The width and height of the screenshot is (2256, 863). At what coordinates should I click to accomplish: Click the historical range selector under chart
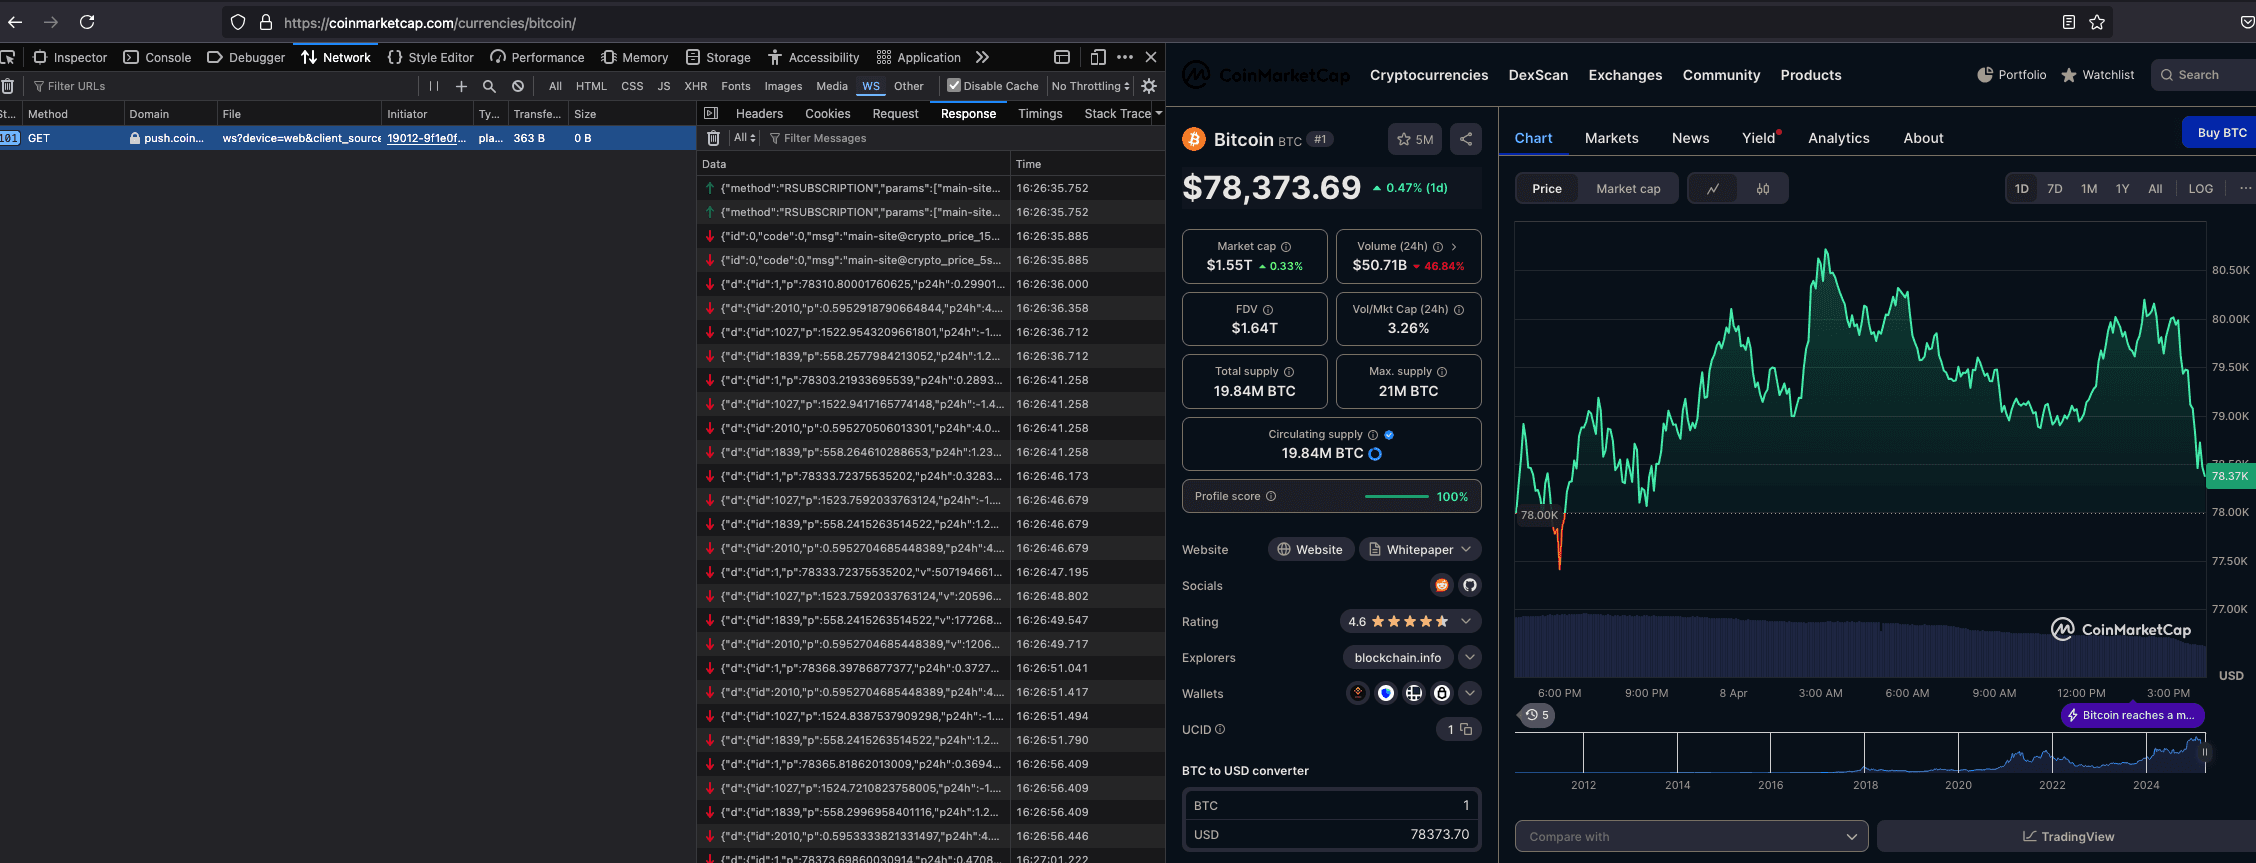click(1860, 752)
